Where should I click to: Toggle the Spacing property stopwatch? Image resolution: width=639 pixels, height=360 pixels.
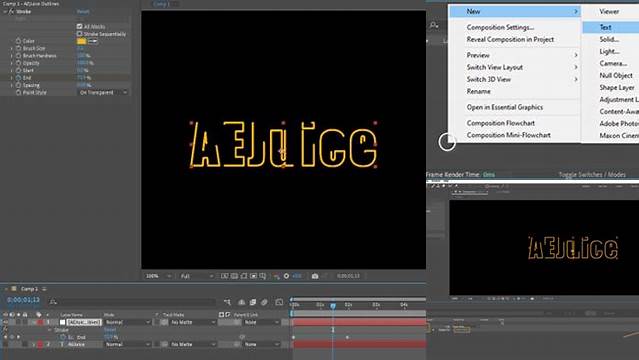(x=18, y=85)
